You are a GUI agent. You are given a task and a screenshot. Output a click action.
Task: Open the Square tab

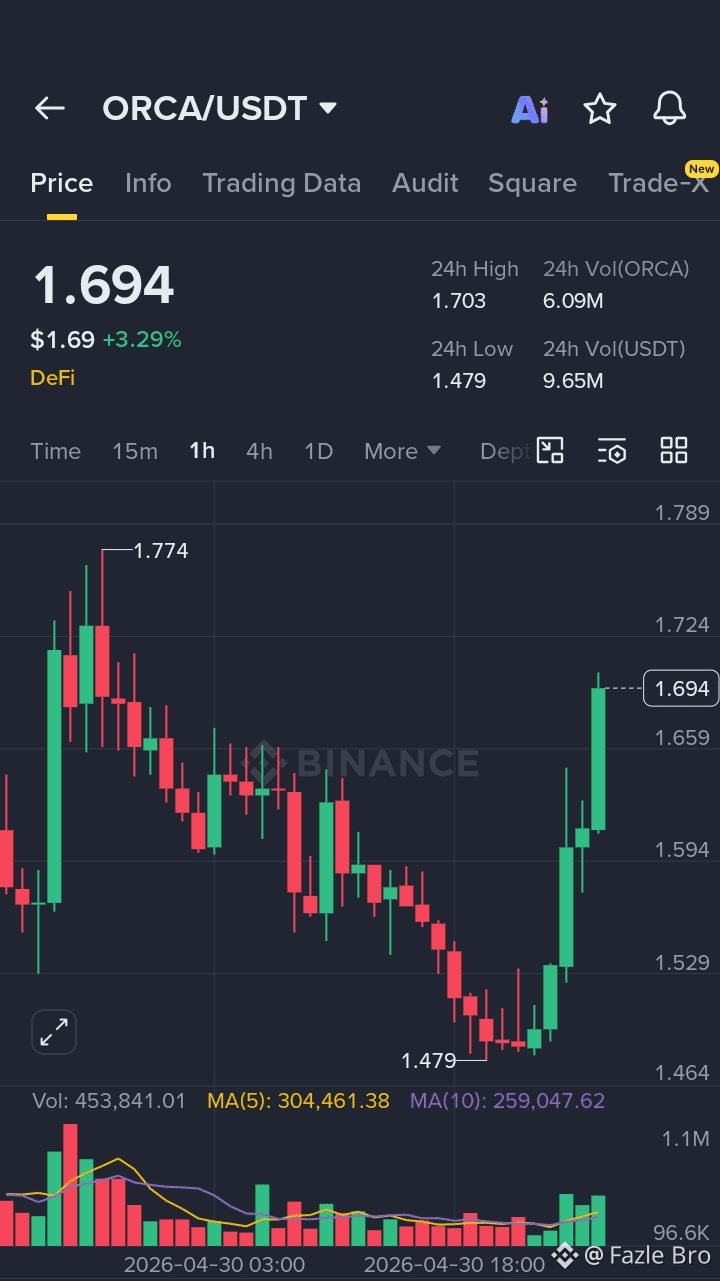(532, 183)
